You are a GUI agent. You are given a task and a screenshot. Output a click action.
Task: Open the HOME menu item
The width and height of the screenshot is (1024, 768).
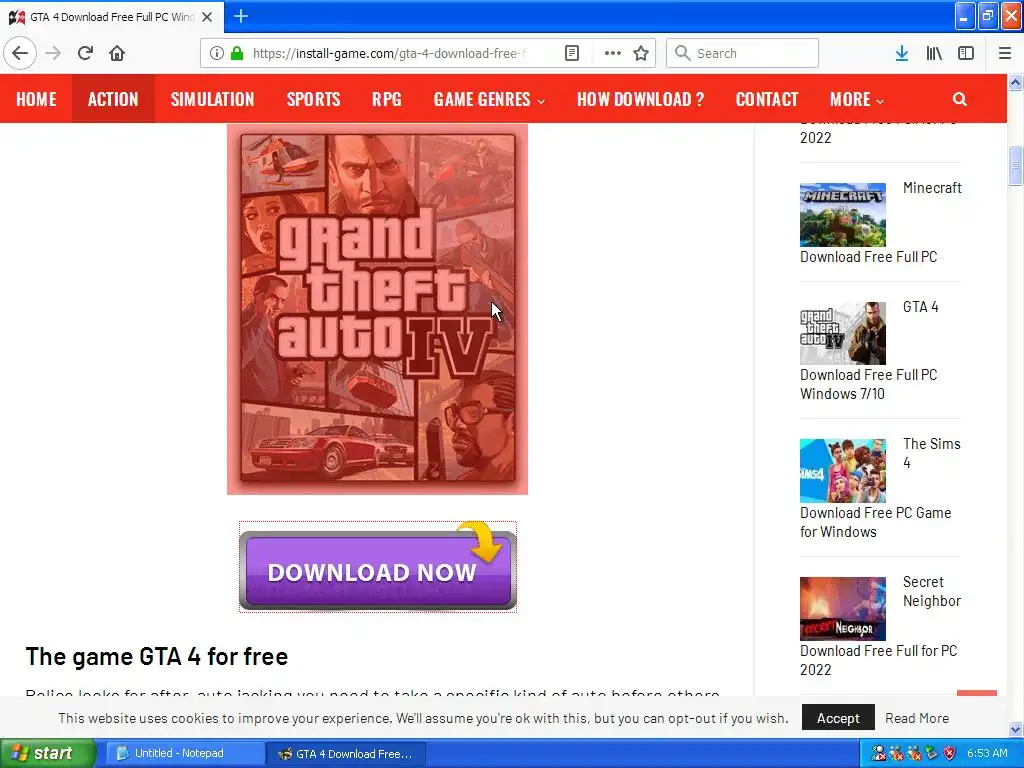(36, 99)
